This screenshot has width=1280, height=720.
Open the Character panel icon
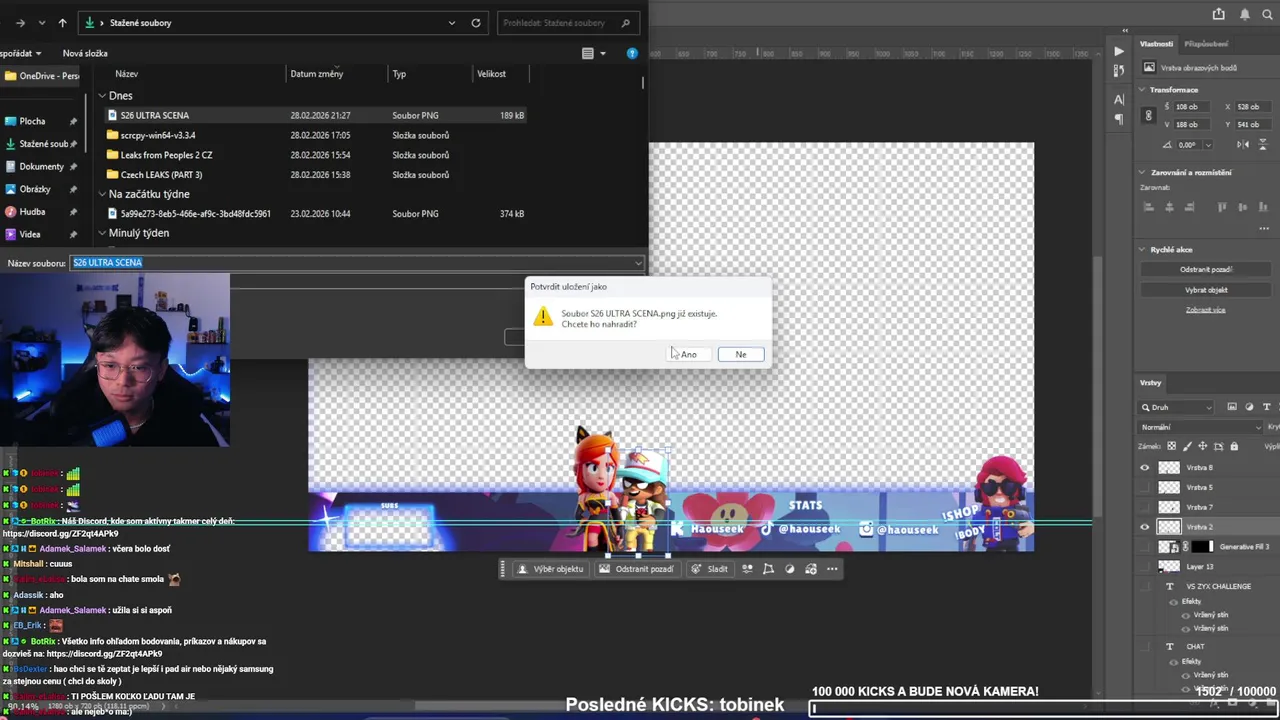(1119, 99)
